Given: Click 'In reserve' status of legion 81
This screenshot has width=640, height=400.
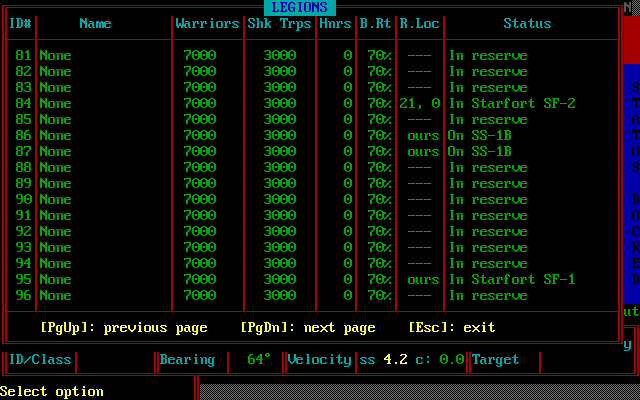Looking at the screenshot, I should point(488,56).
